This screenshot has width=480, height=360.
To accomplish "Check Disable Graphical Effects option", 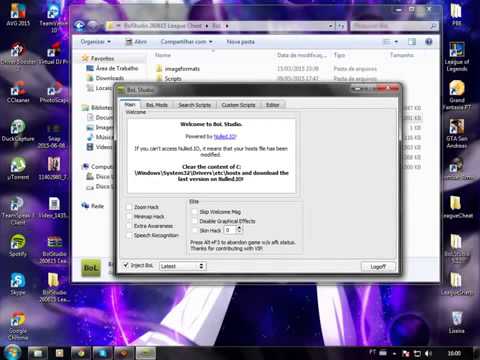I will [195, 221].
